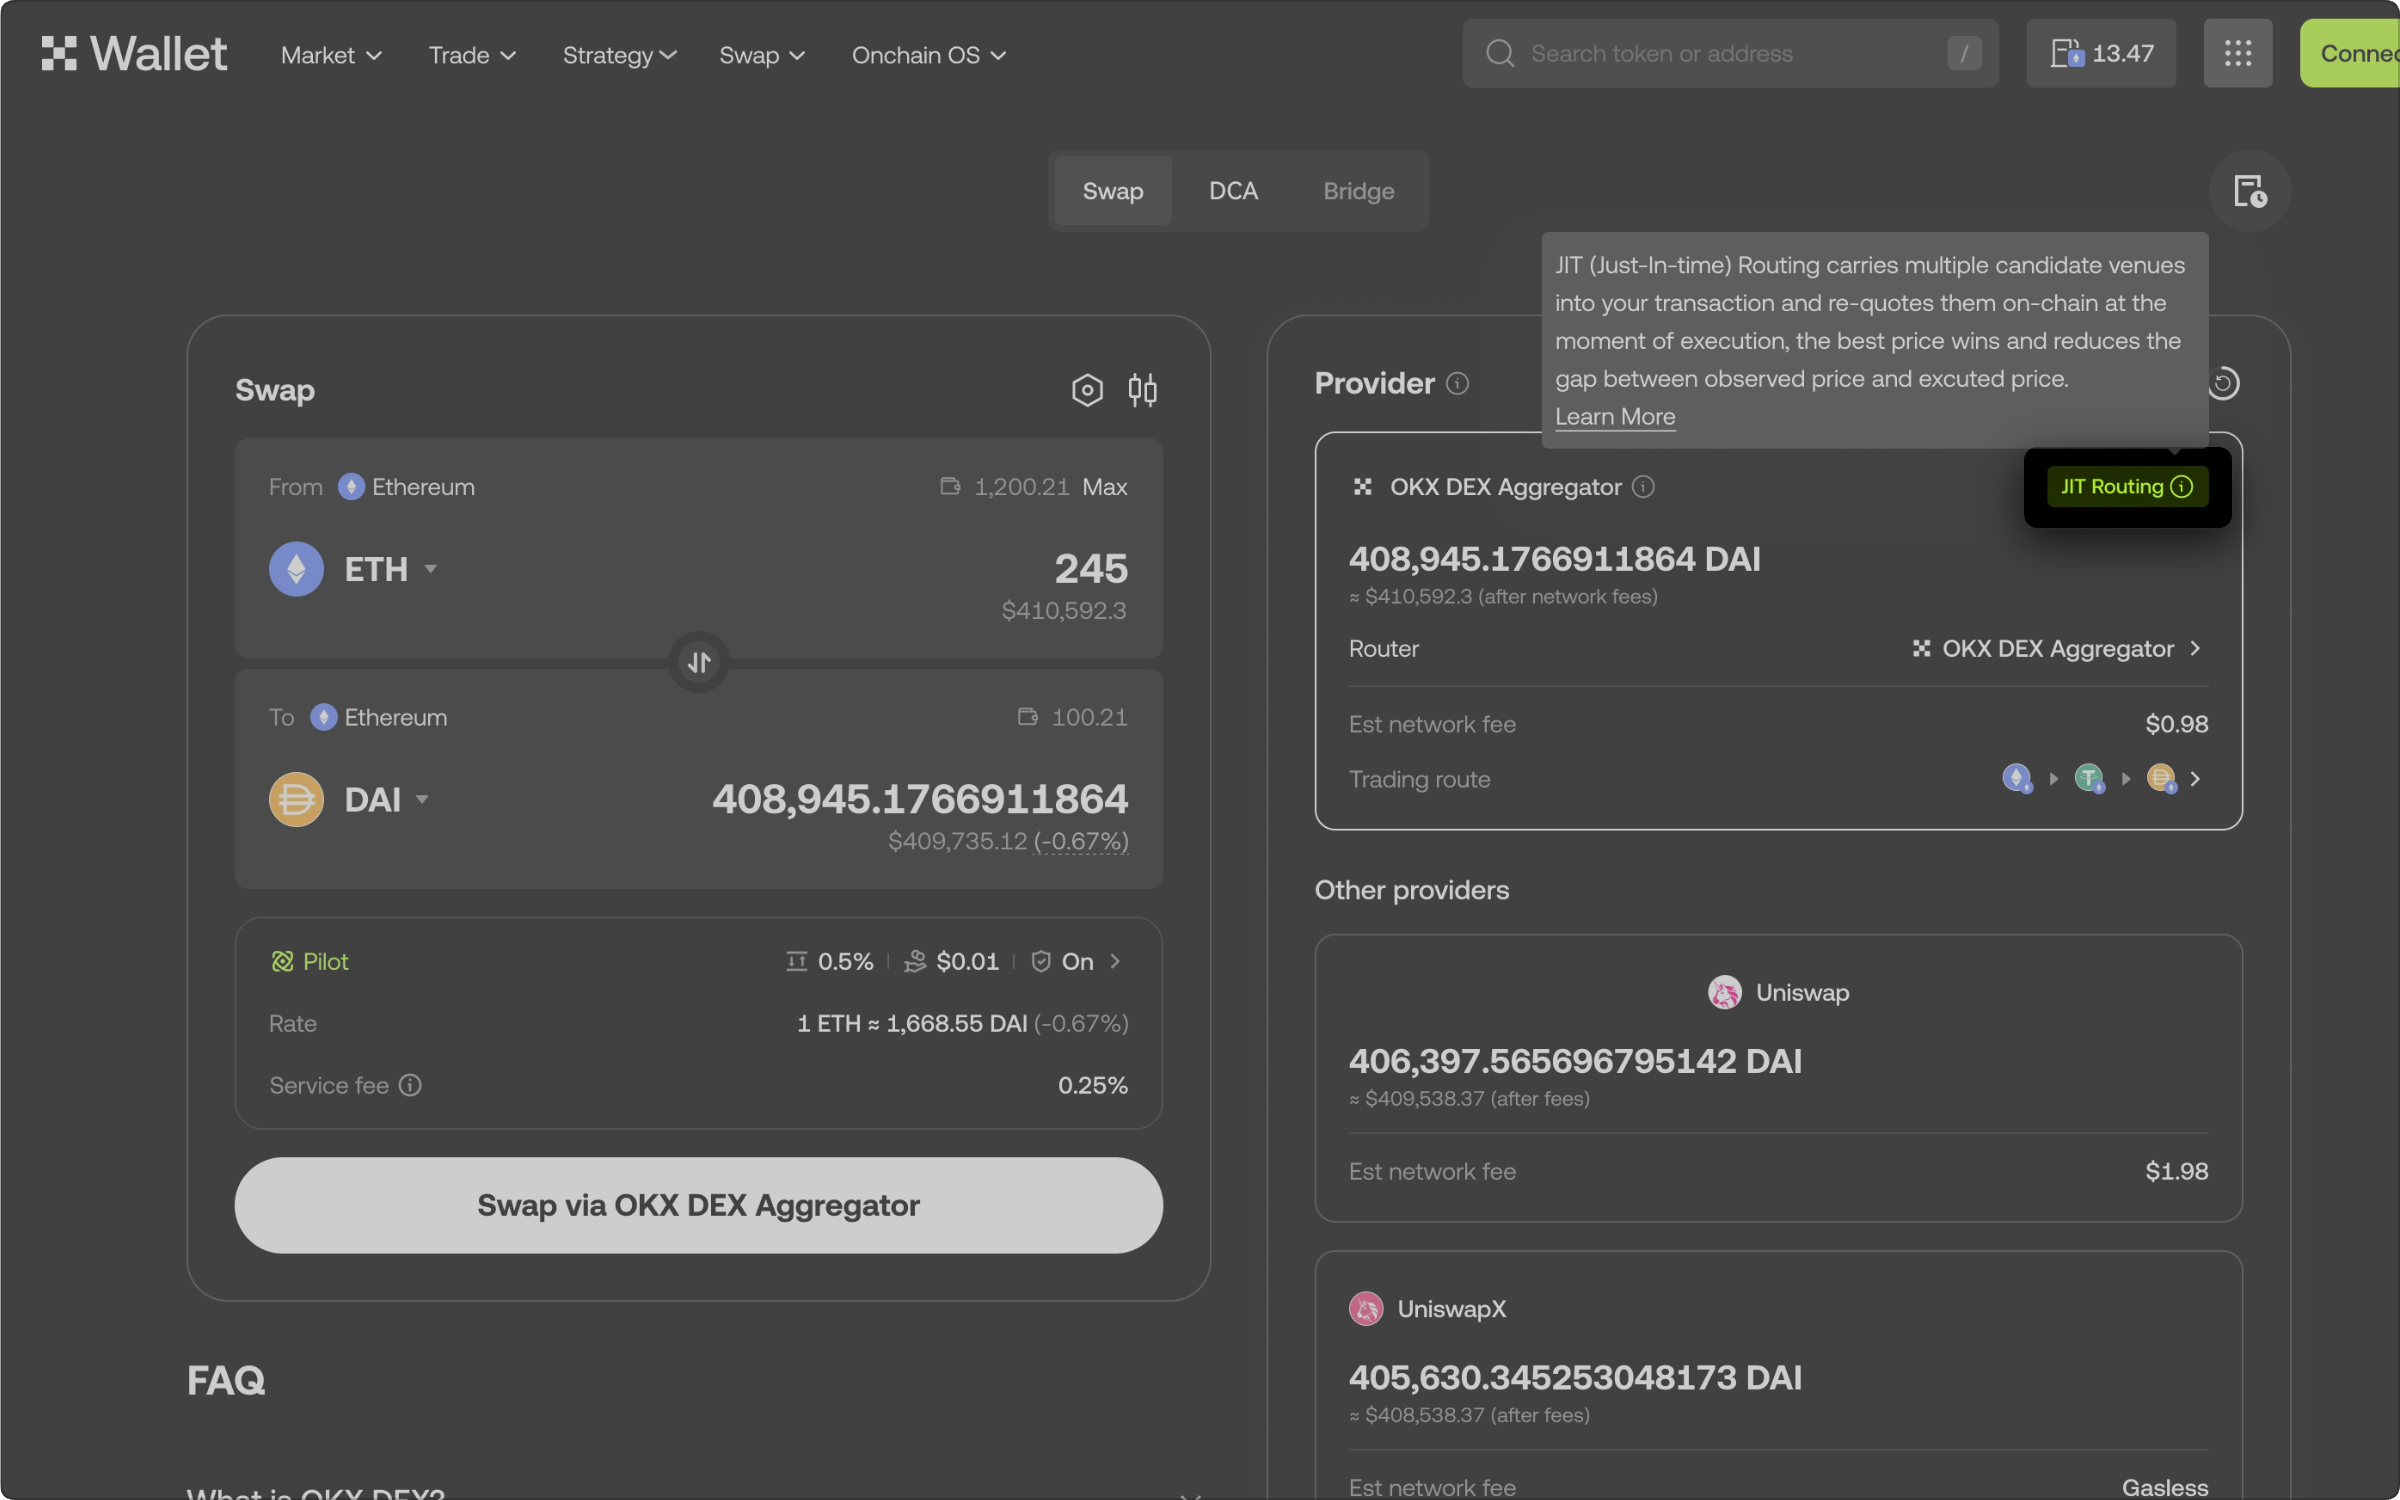Click the info icon beside Provider
The image size is (2400, 1500).
click(x=1458, y=383)
